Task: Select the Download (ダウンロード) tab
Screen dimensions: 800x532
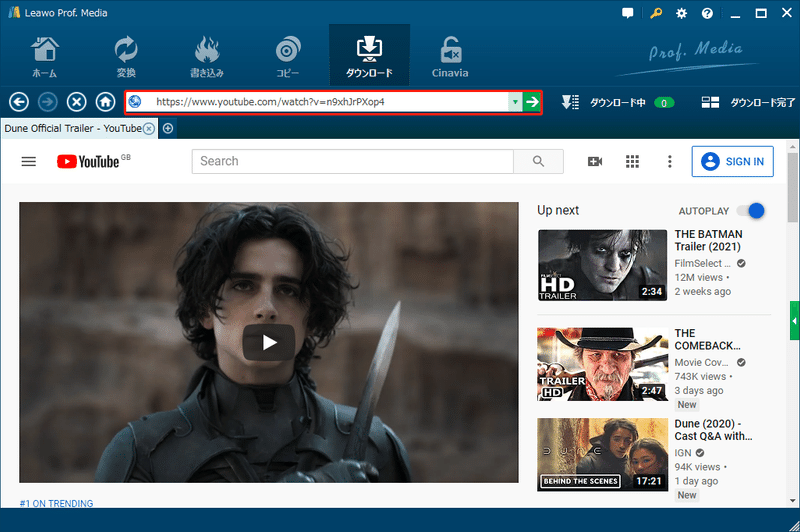Action: pos(369,55)
